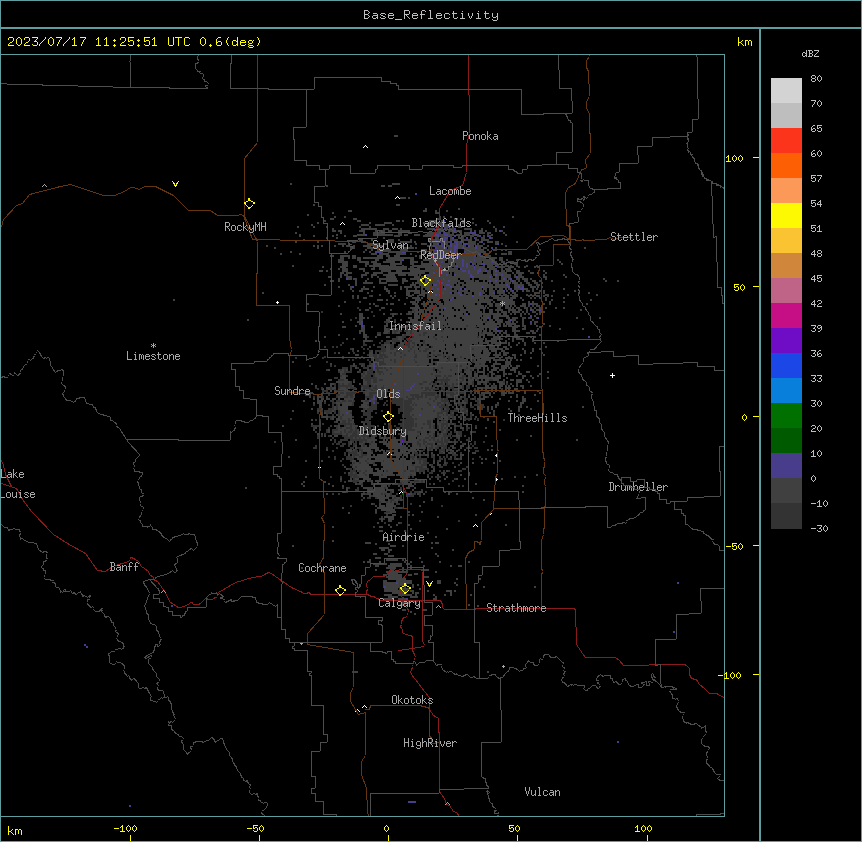
Task: Click the yellow radar marker near Didsbury
Action: 388,417
